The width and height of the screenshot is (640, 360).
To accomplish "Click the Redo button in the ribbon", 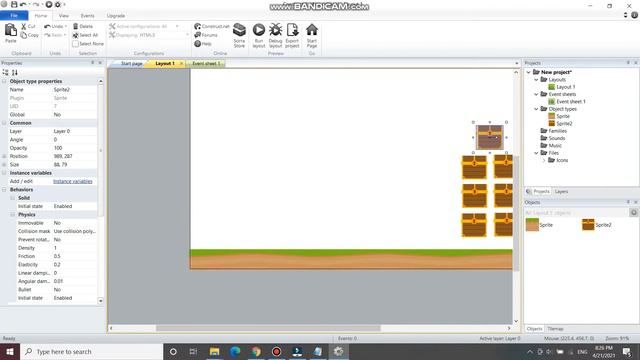I will click(x=55, y=35).
